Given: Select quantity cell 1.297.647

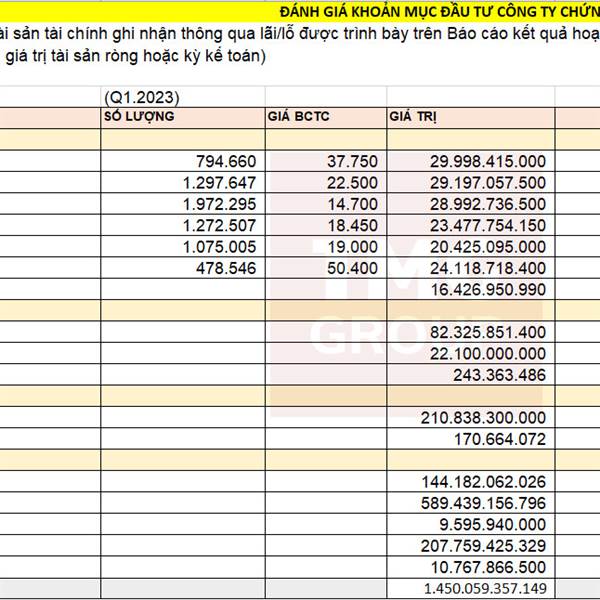Looking at the screenshot, I should click(183, 183).
